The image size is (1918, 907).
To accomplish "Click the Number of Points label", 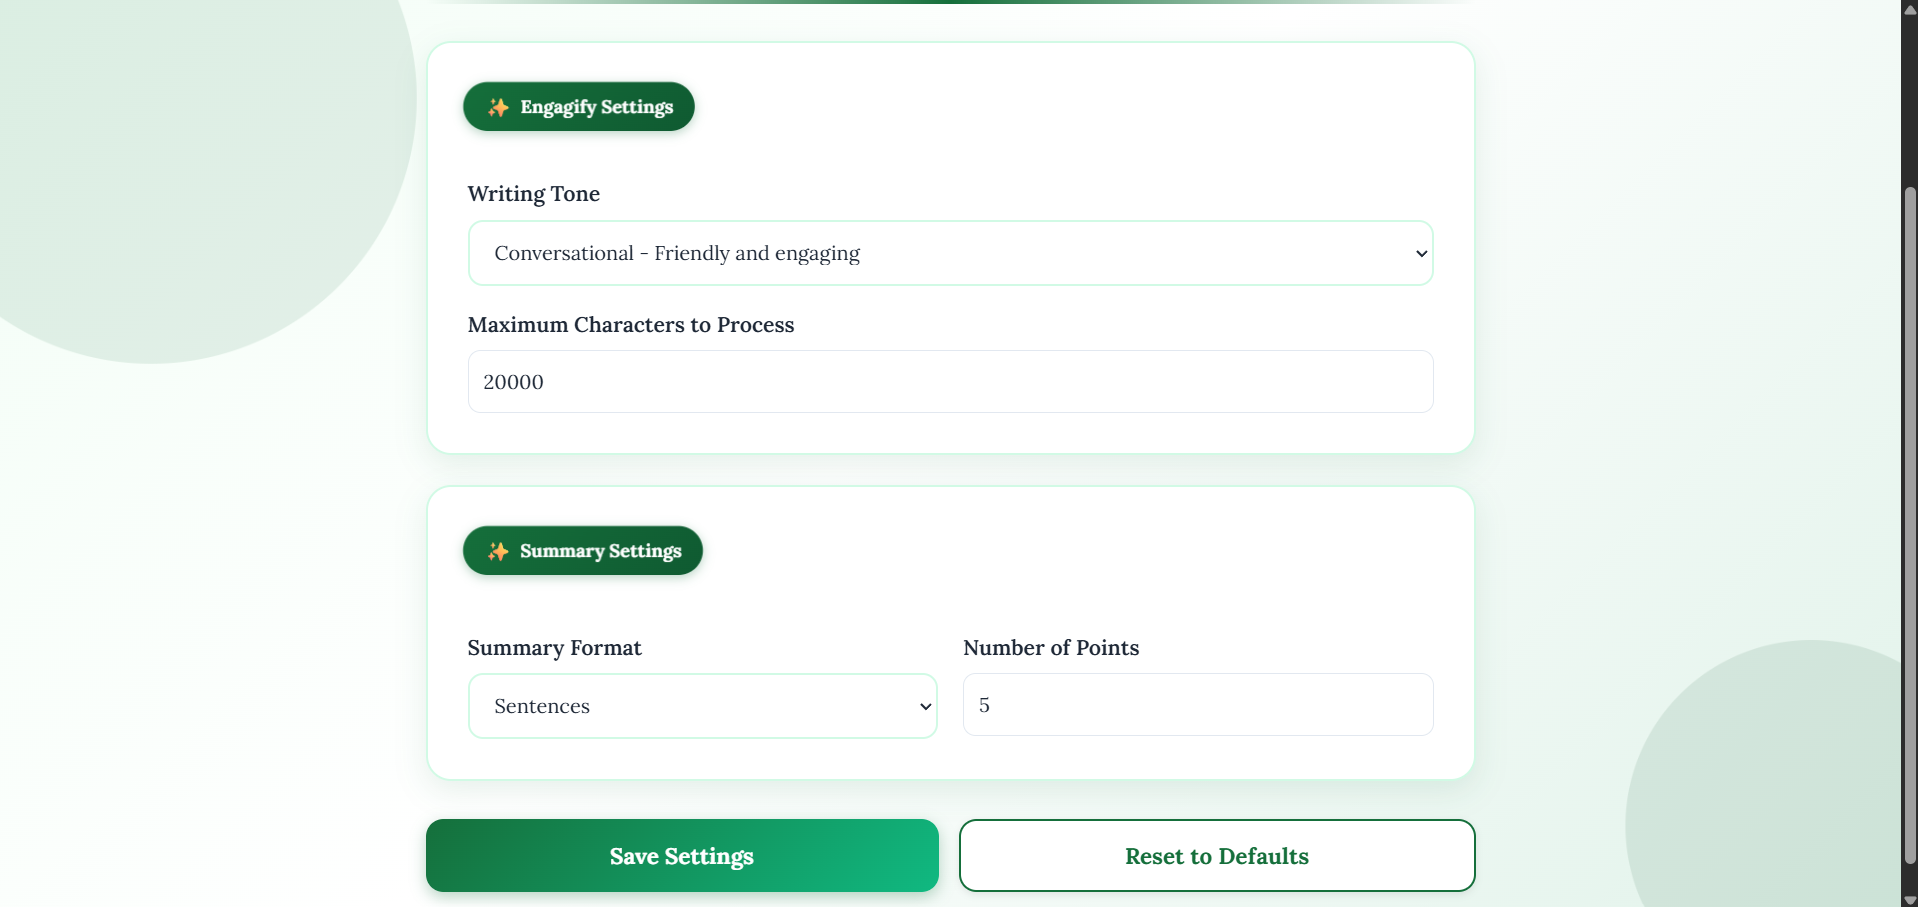I will coord(1051,648).
